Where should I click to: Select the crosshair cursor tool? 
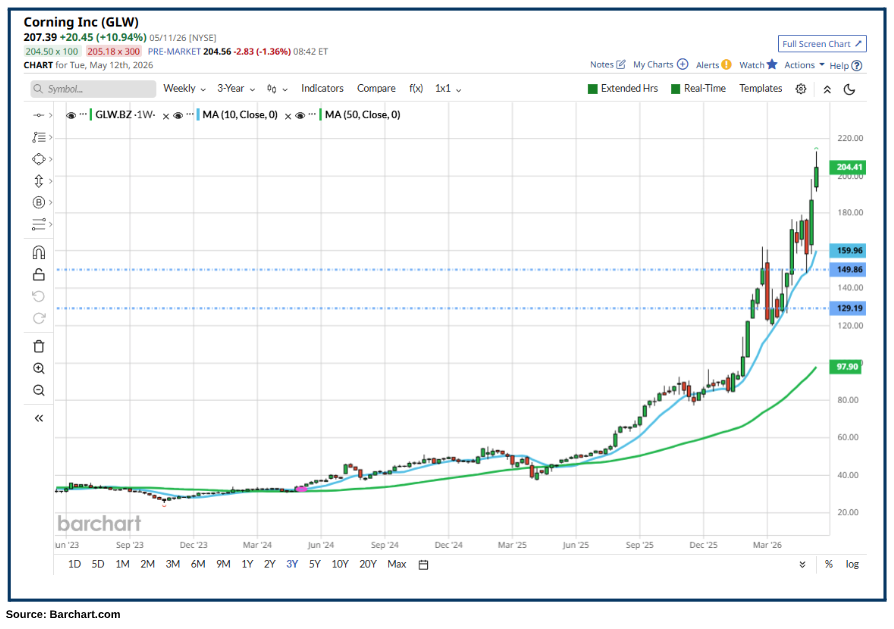pos(39,115)
